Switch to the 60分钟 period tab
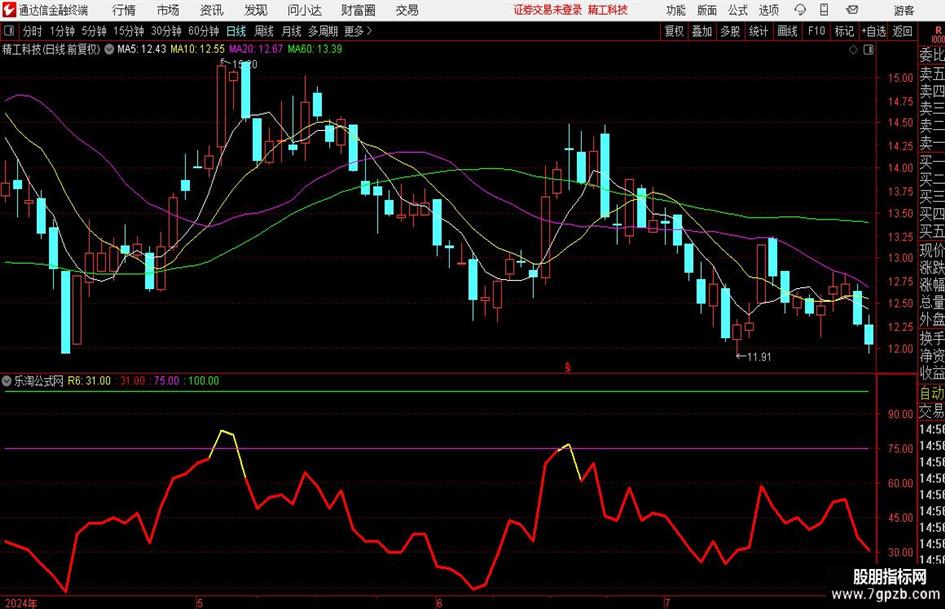 point(204,31)
